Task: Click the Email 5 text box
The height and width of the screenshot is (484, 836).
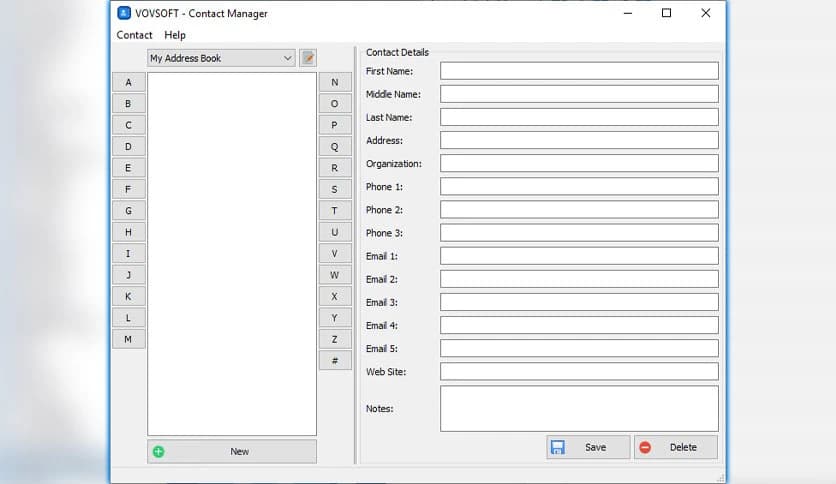Action: click(579, 349)
